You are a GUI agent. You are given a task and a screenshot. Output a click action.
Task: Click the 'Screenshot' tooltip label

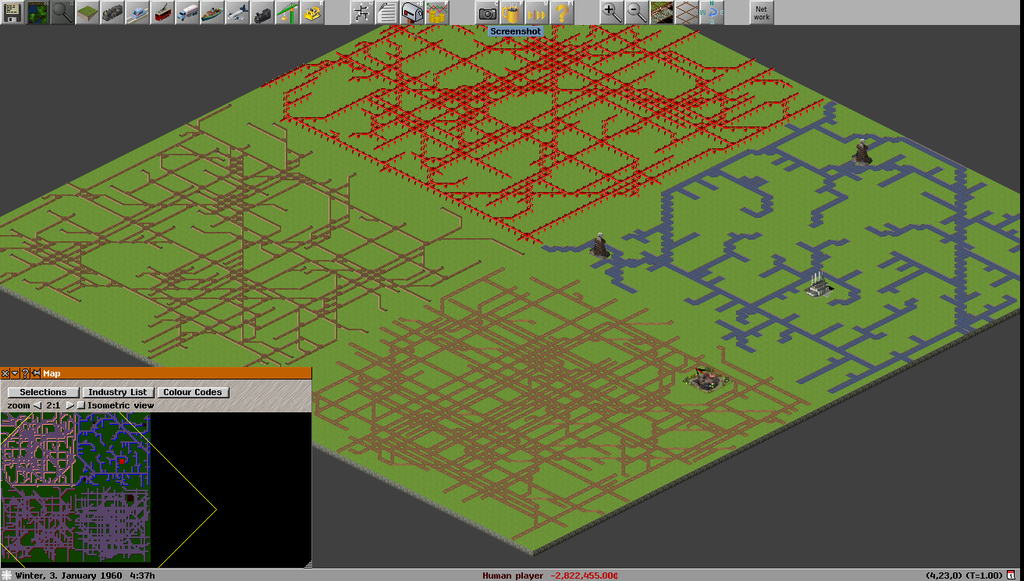(x=516, y=31)
